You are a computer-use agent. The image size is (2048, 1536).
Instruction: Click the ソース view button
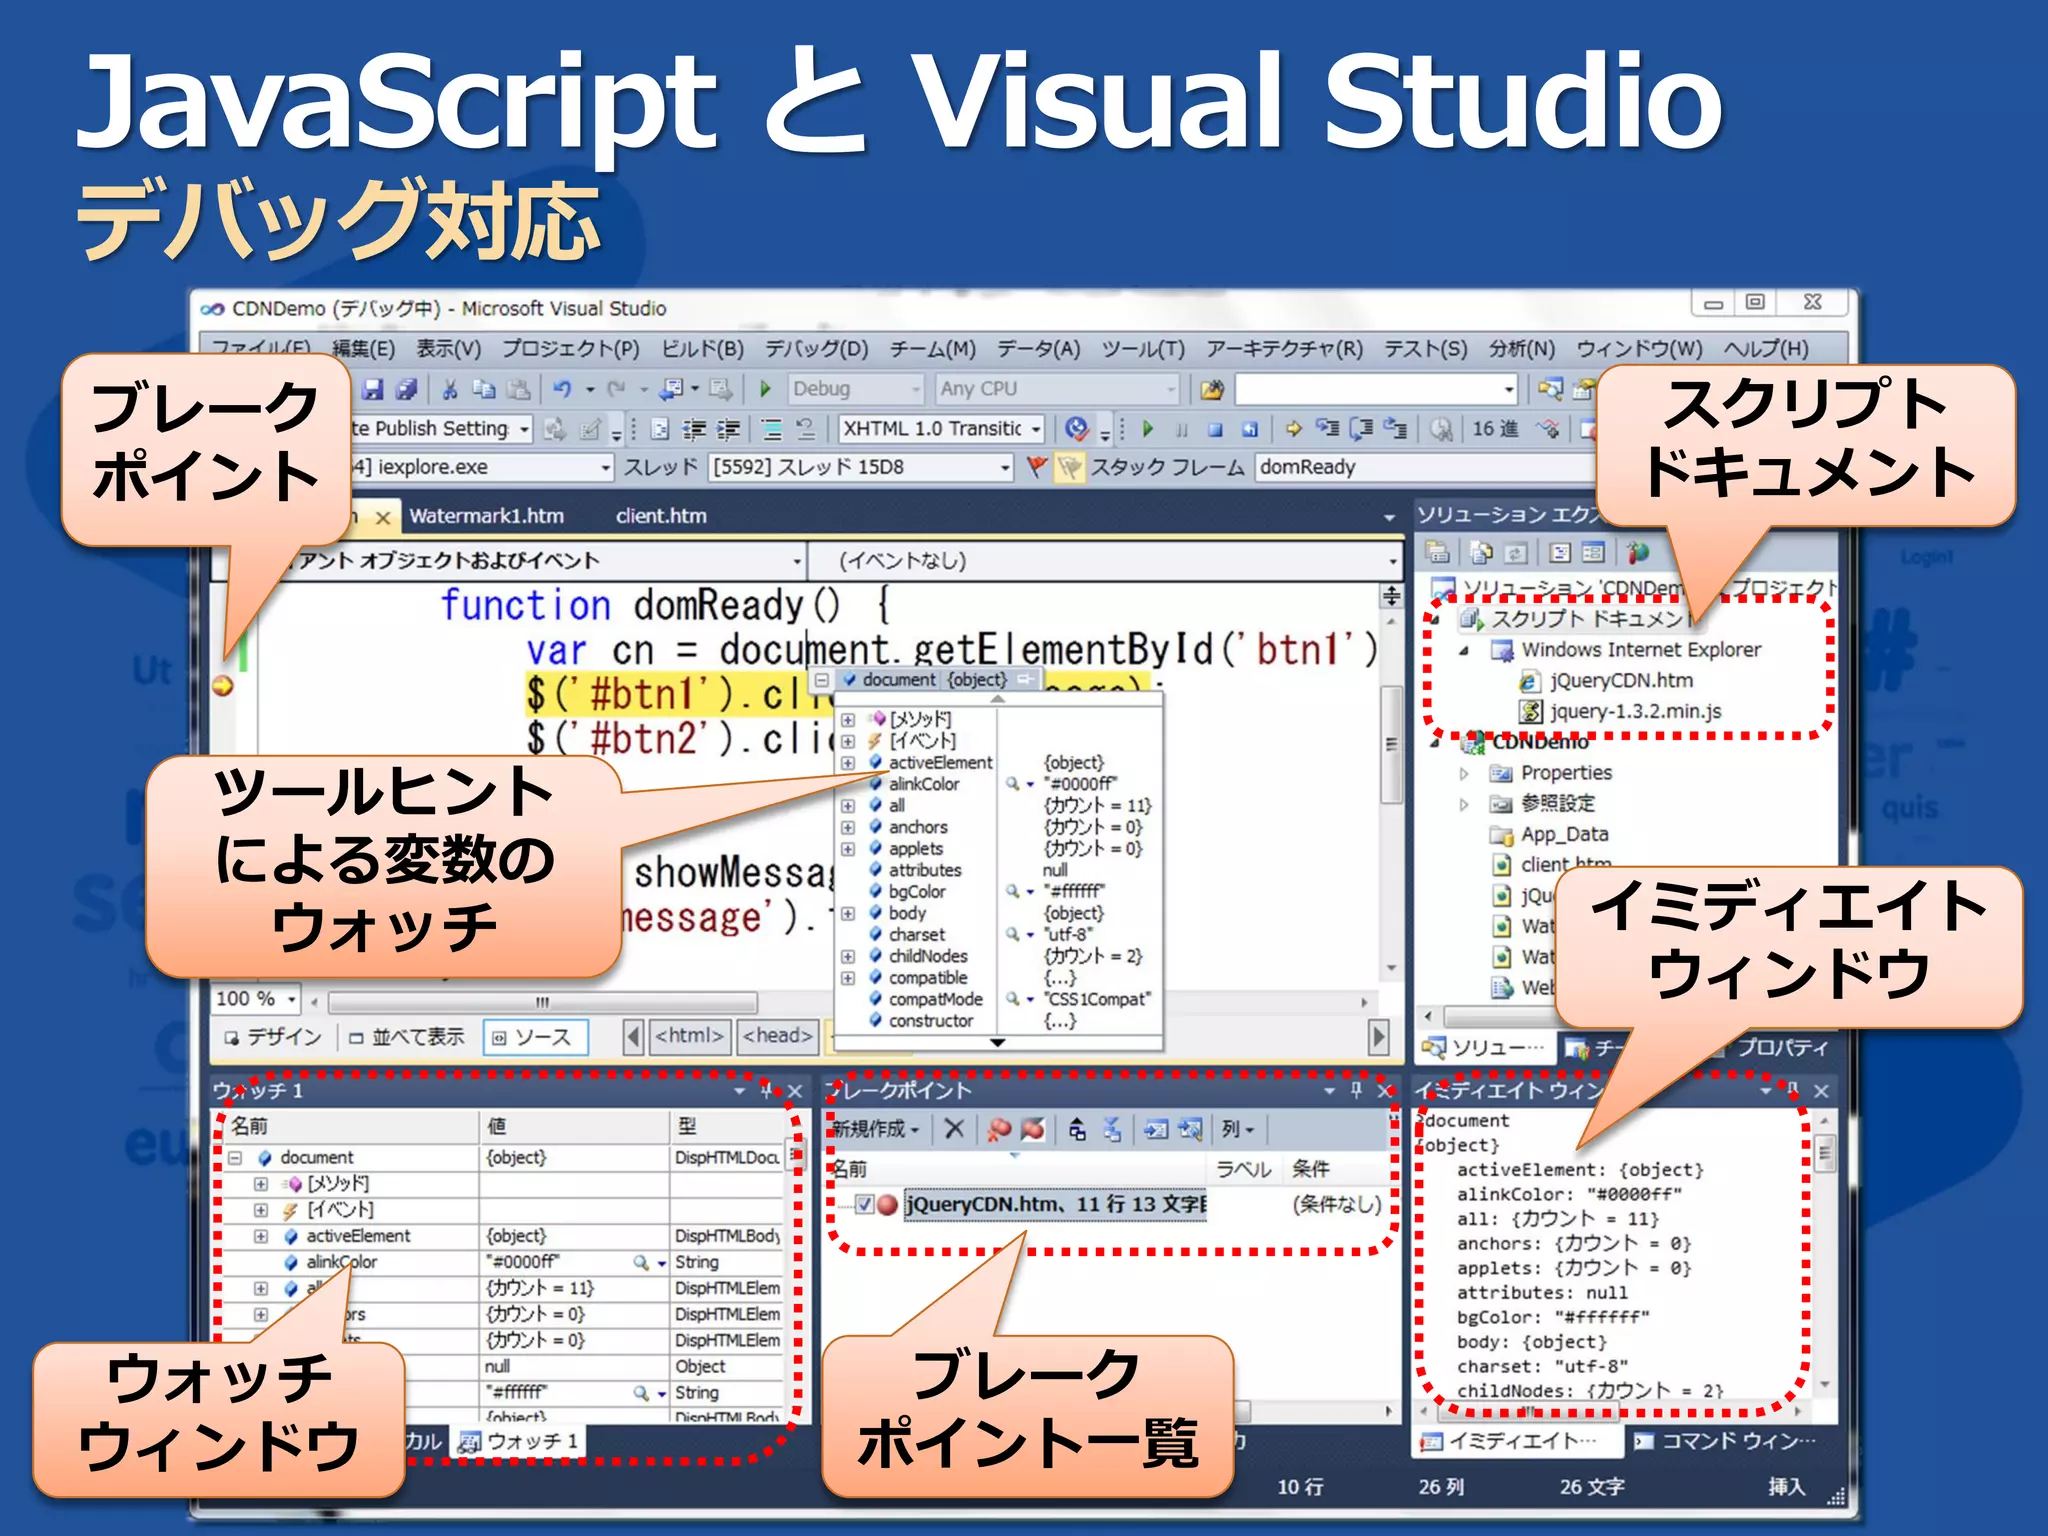(x=534, y=1037)
